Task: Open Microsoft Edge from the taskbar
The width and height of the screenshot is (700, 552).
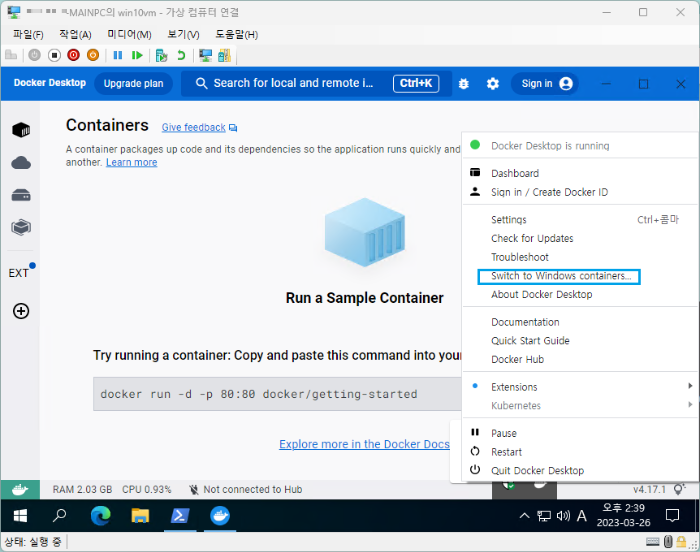Action: click(x=100, y=516)
